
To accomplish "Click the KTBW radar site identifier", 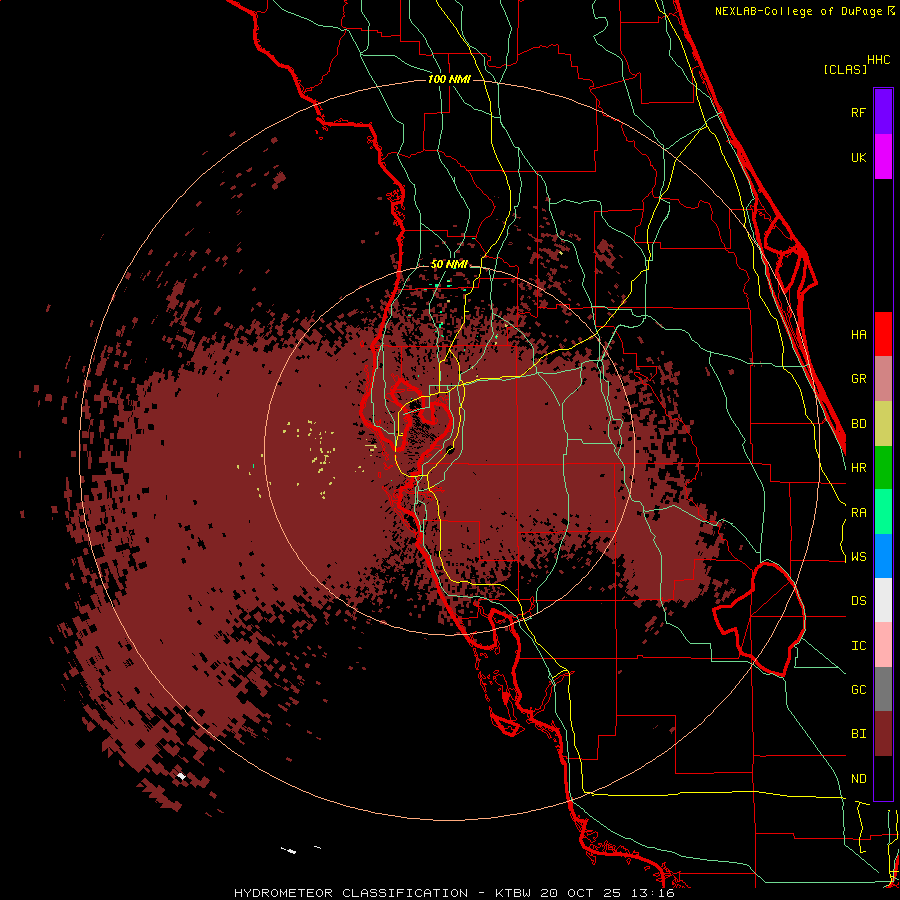I will 512,893.
